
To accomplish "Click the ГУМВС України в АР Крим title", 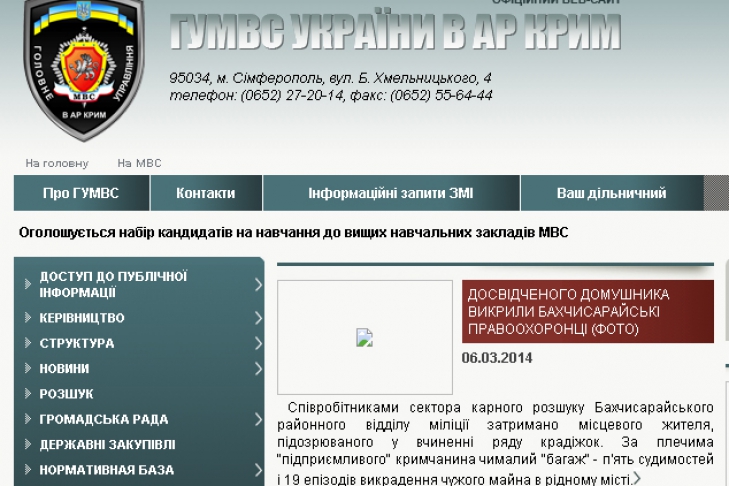I will pos(395,32).
